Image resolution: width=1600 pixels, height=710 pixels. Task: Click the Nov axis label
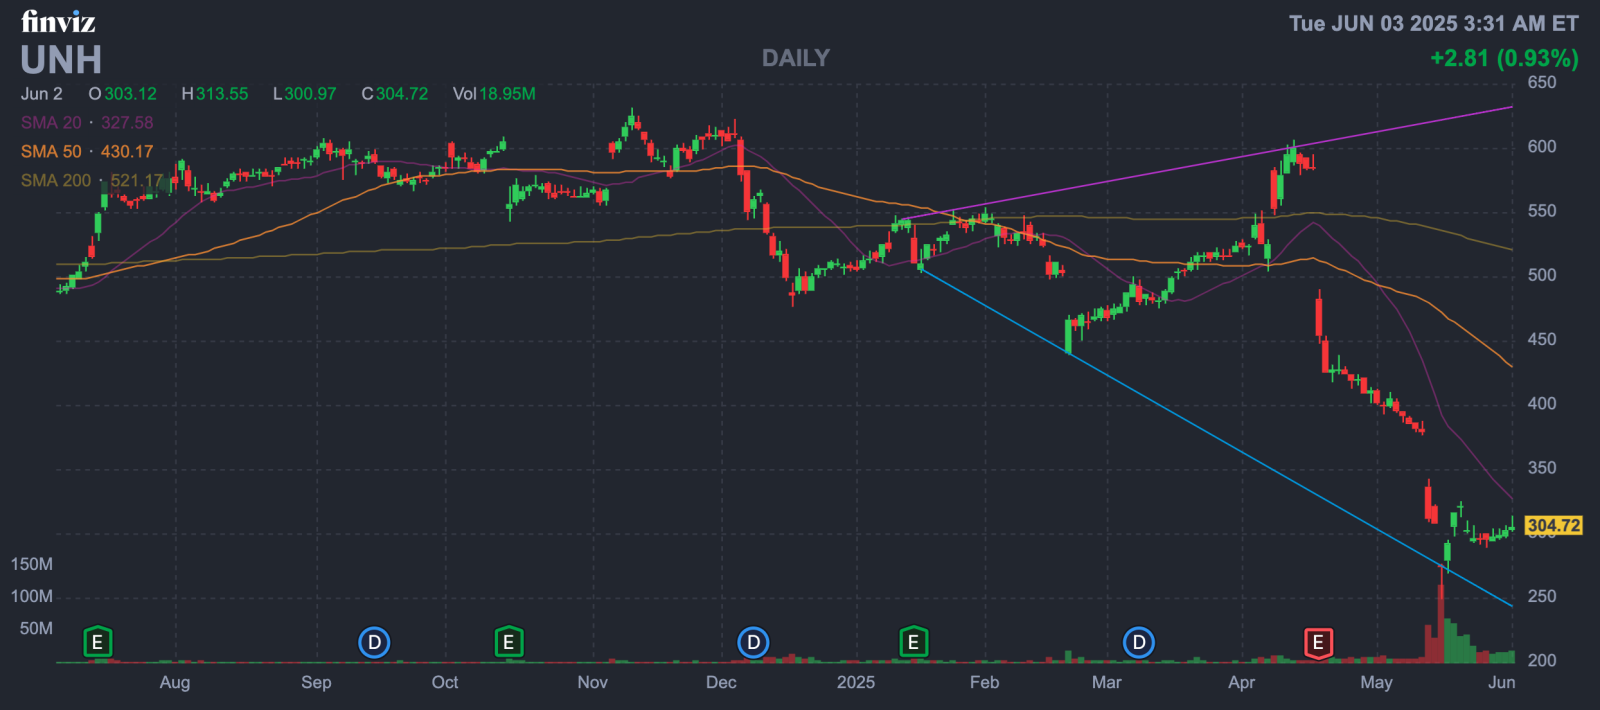[592, 682]
